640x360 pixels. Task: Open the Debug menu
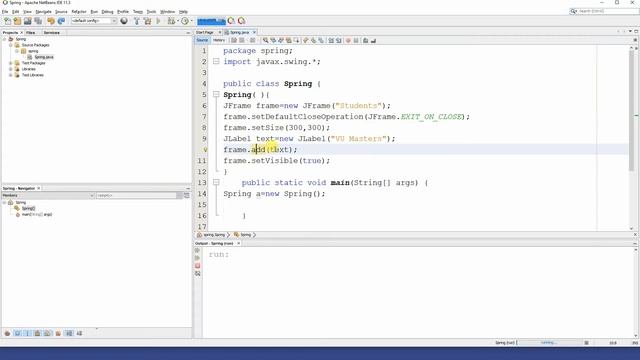click(107, 12)
